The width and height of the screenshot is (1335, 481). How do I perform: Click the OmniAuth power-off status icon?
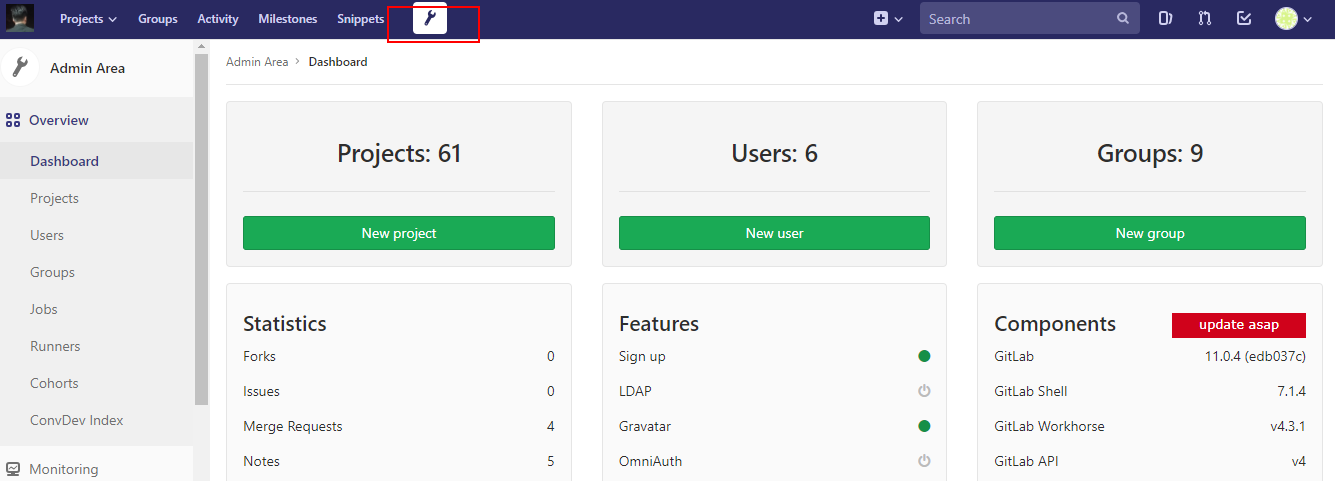coord(924,461)
